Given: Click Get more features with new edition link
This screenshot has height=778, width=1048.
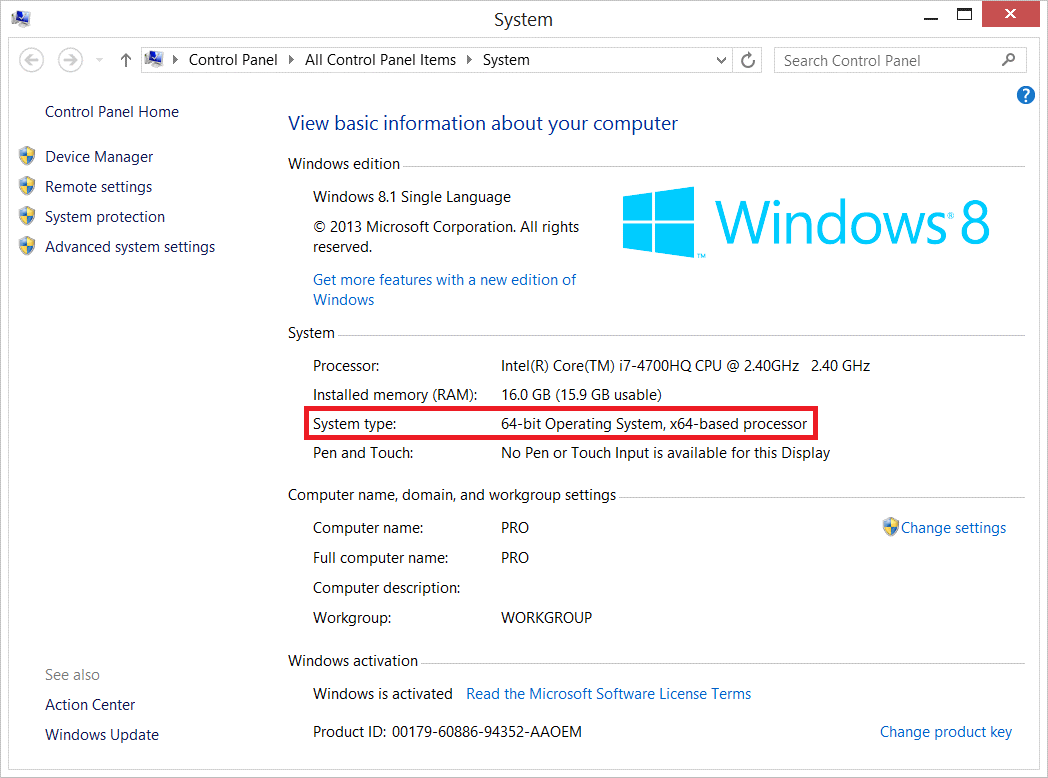Looking at the screenshot, I should point(444,280).
